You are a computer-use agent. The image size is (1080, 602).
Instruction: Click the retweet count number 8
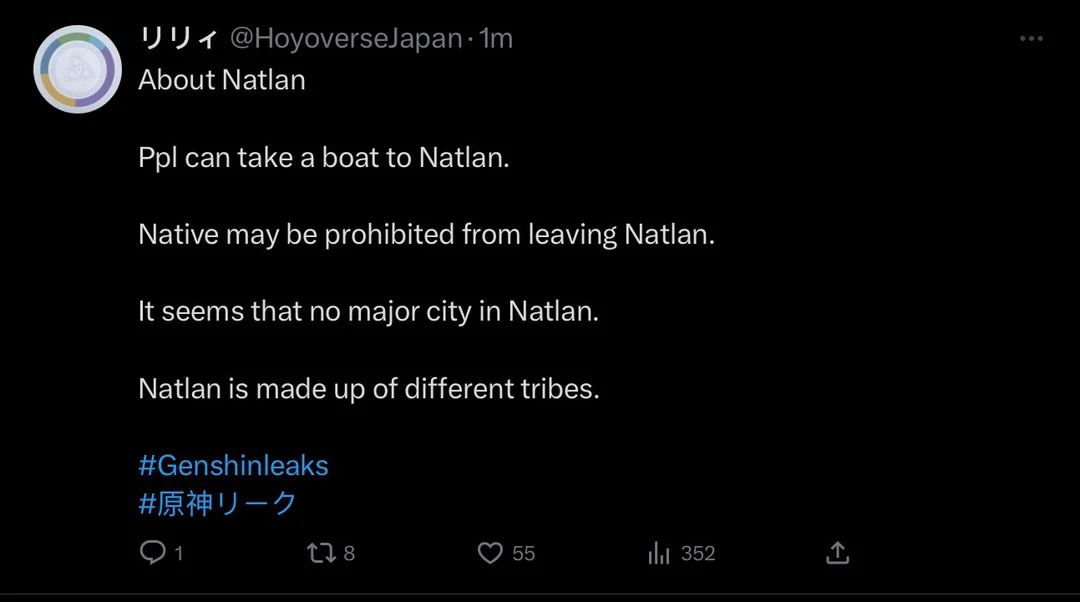[349, 553]
